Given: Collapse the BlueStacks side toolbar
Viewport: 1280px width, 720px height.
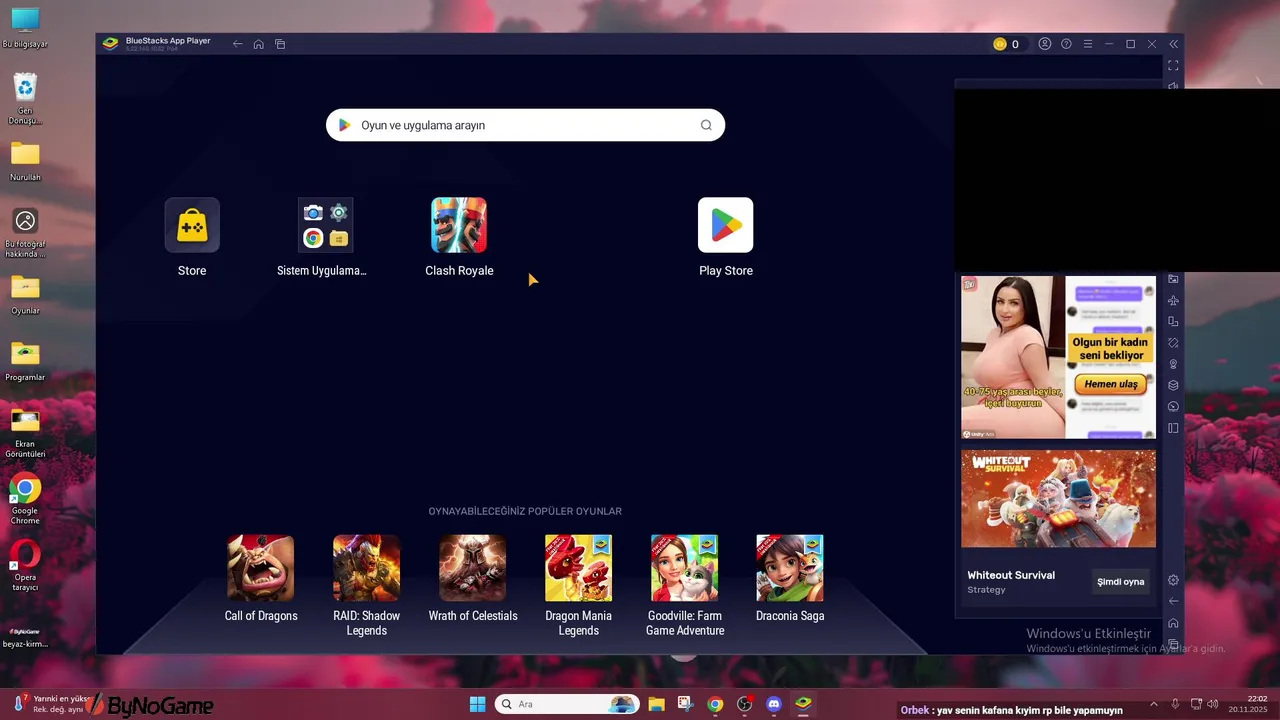Looking at the screenshot, I should coord(1174,44).
